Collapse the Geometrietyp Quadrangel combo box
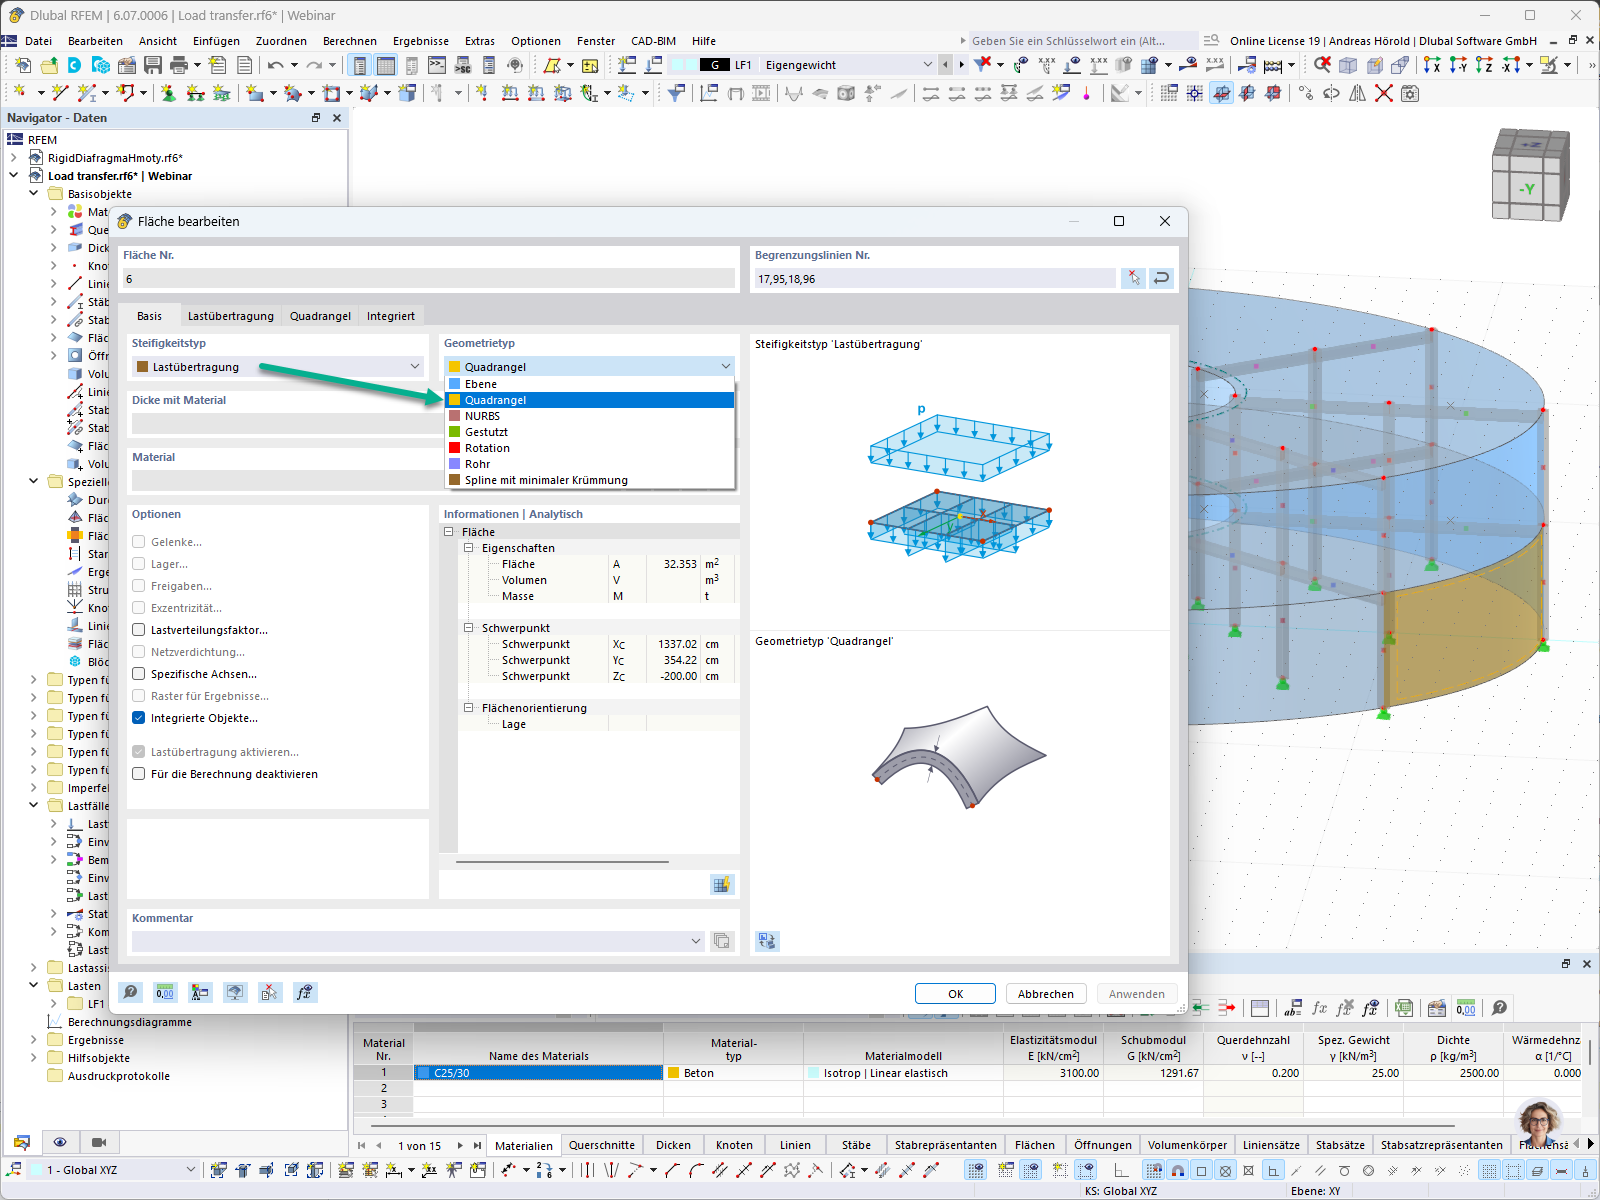 click(726, 367)
